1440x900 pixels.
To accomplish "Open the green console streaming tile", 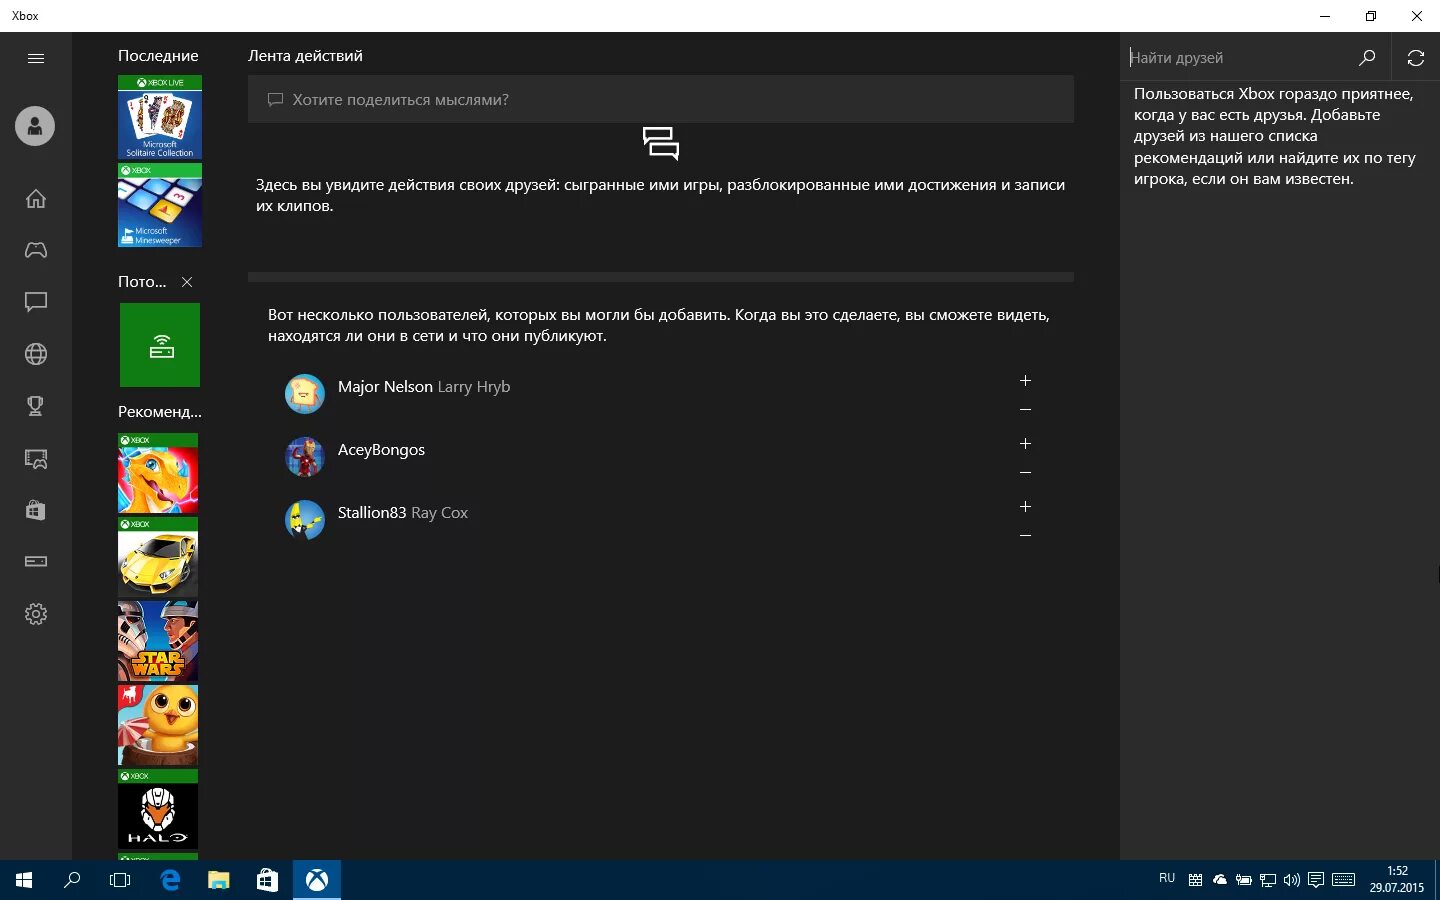I will point(160,345).
